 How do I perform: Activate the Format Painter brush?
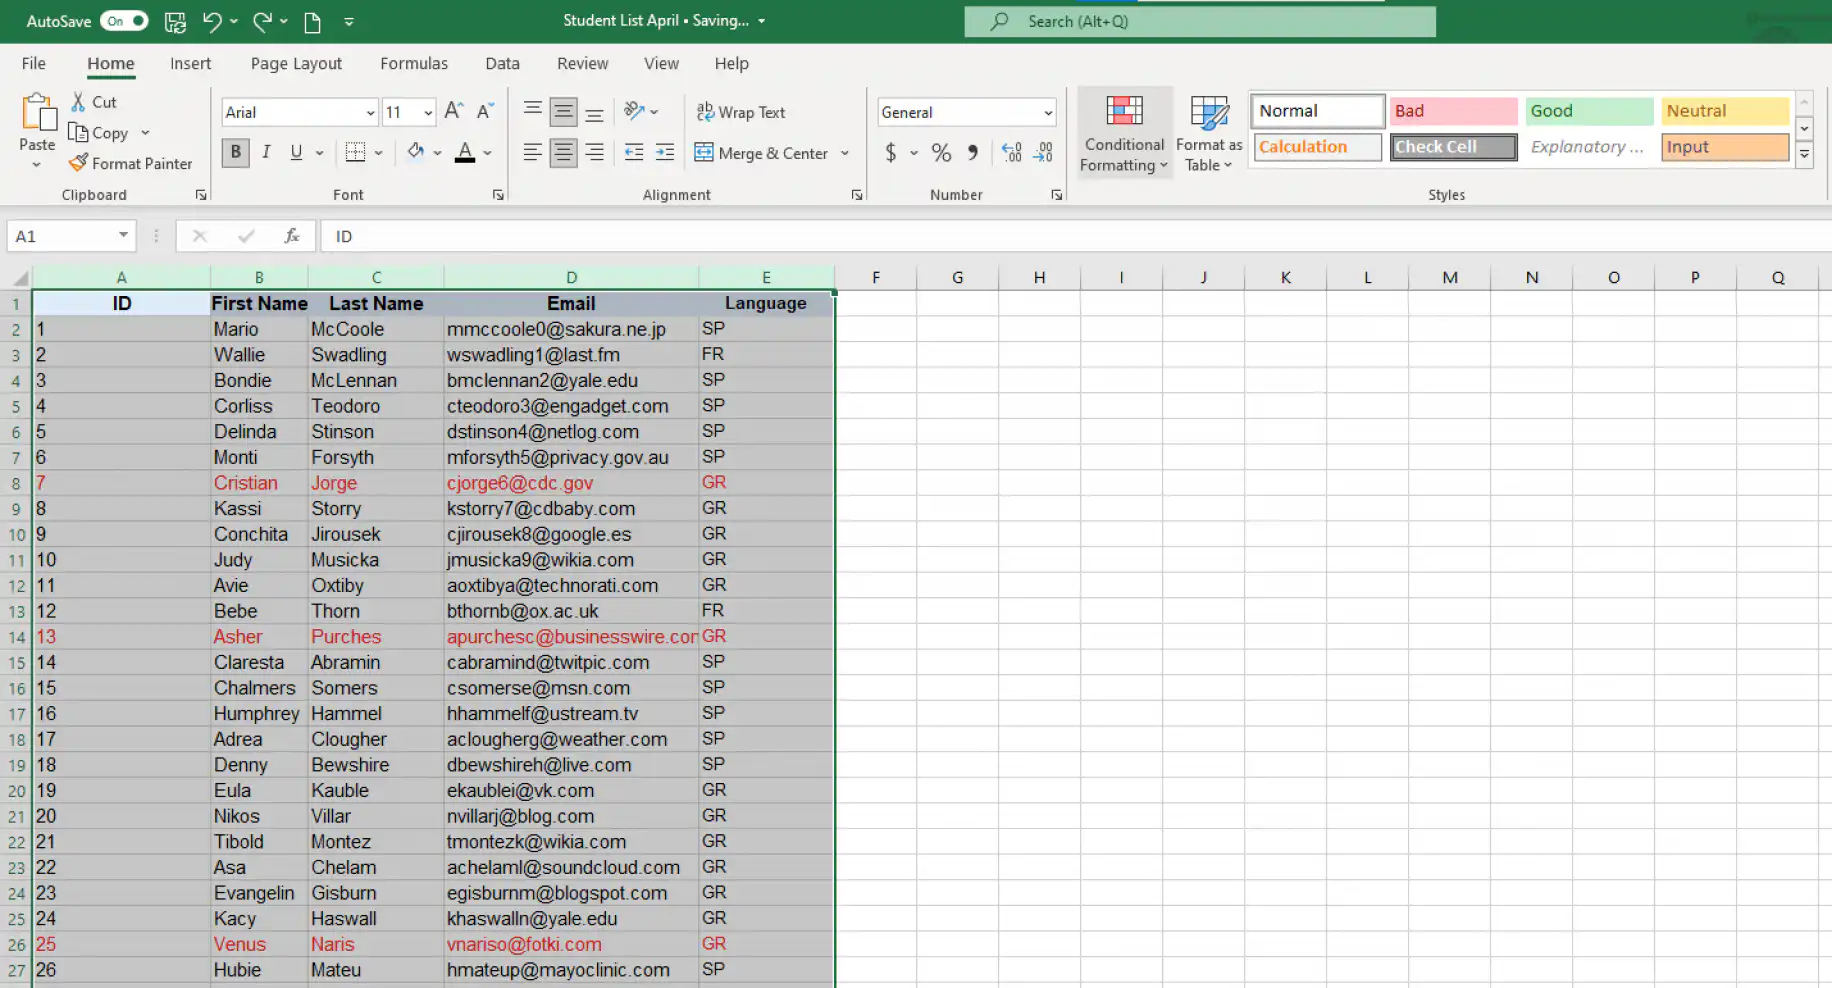(130, 163)
